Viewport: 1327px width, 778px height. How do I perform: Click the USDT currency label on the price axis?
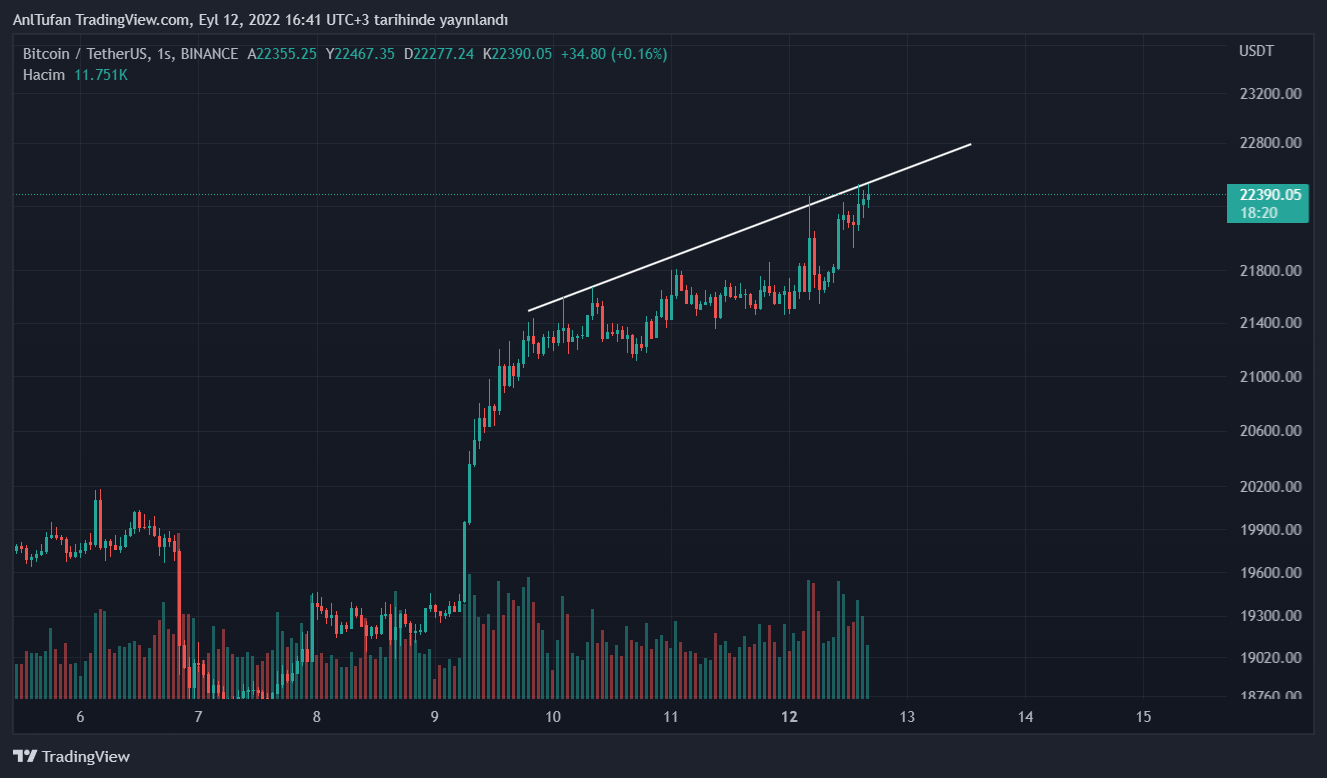1256,51
